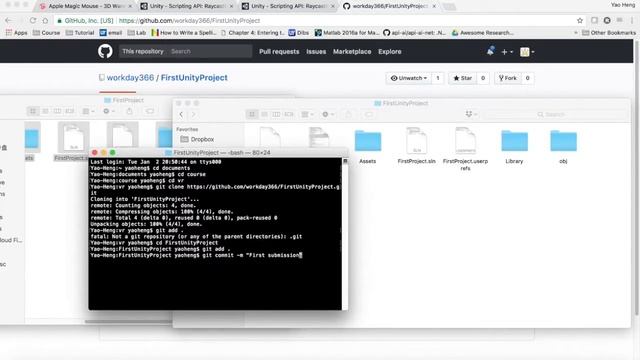Switch back Finder window to icon view
Viewport: 640px width, 360px height.
coord(33,111)
